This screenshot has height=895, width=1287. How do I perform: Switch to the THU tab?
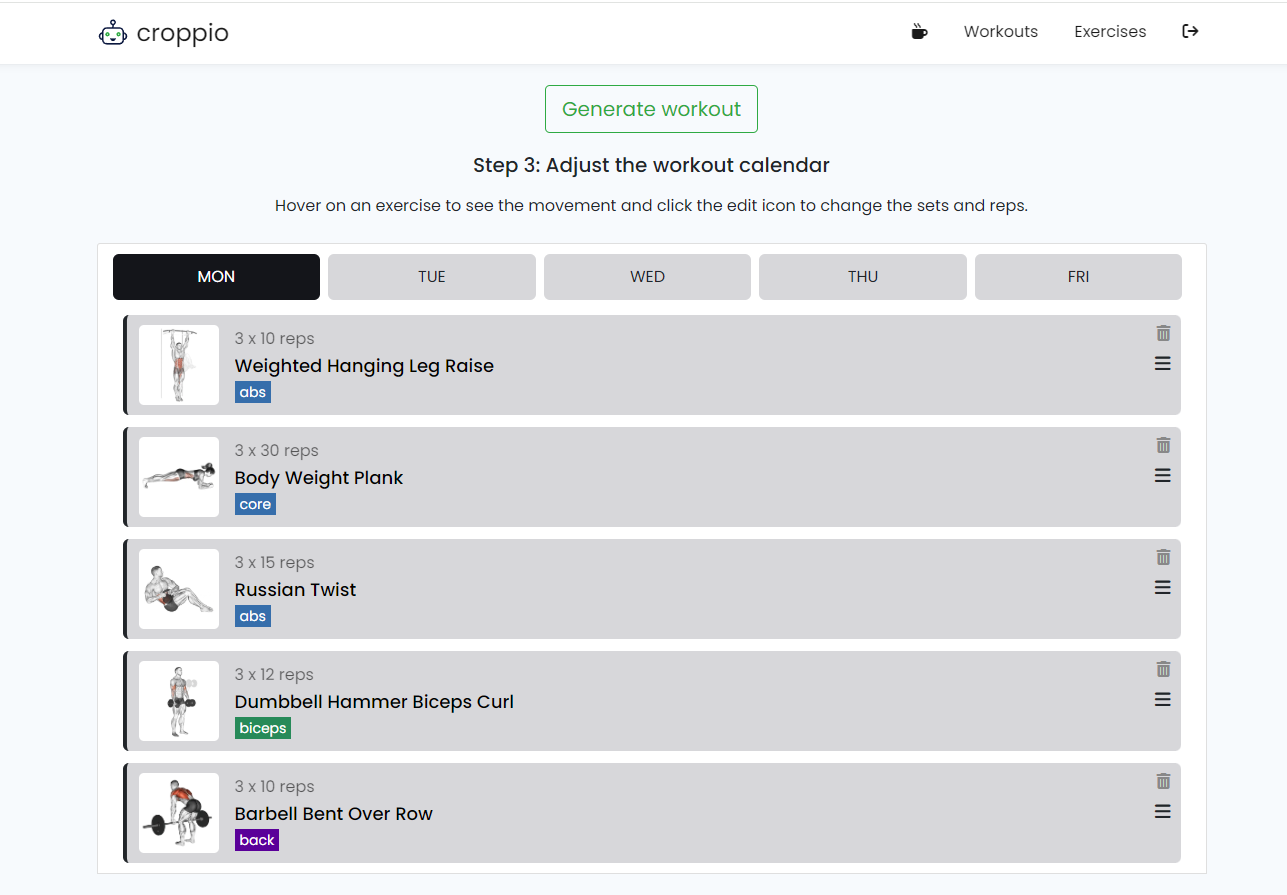[863, 277]
